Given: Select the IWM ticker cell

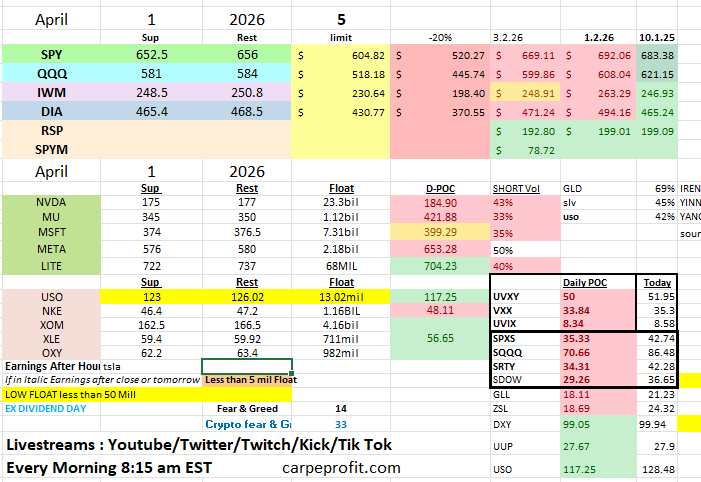Looking at the screenshot, I should coord(51,93).
